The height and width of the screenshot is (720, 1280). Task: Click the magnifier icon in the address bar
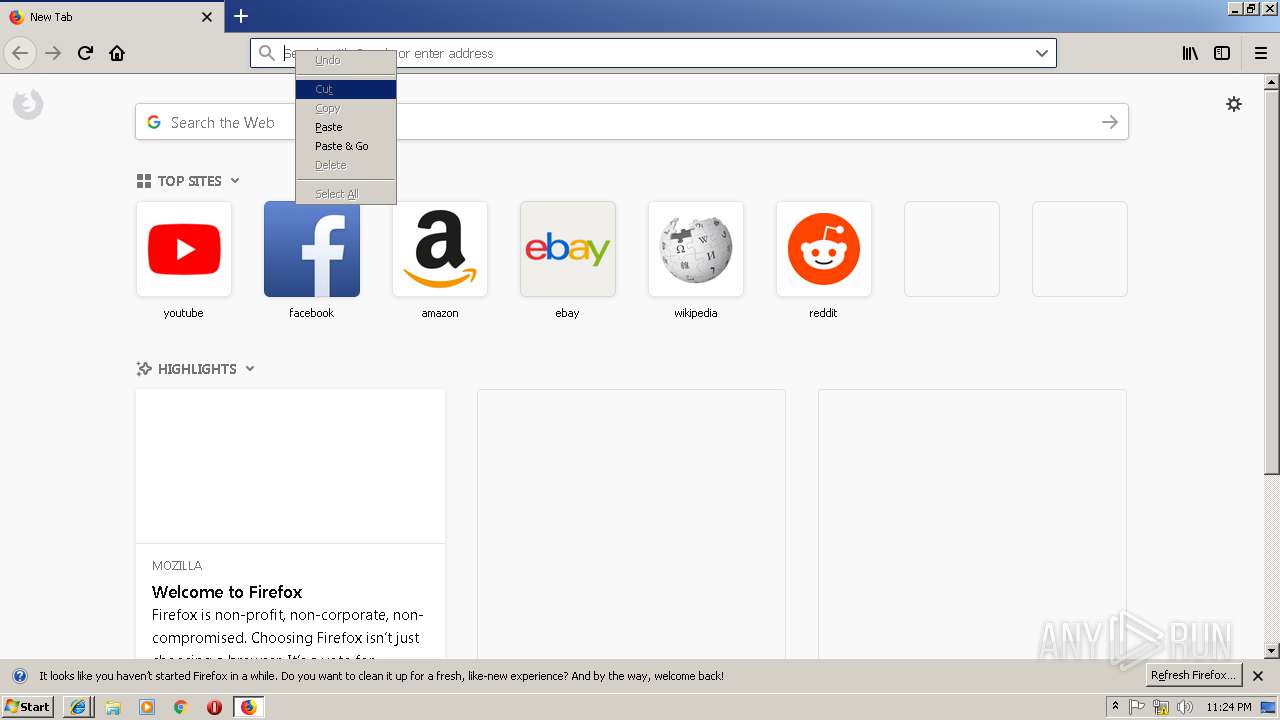coord(266,53)
